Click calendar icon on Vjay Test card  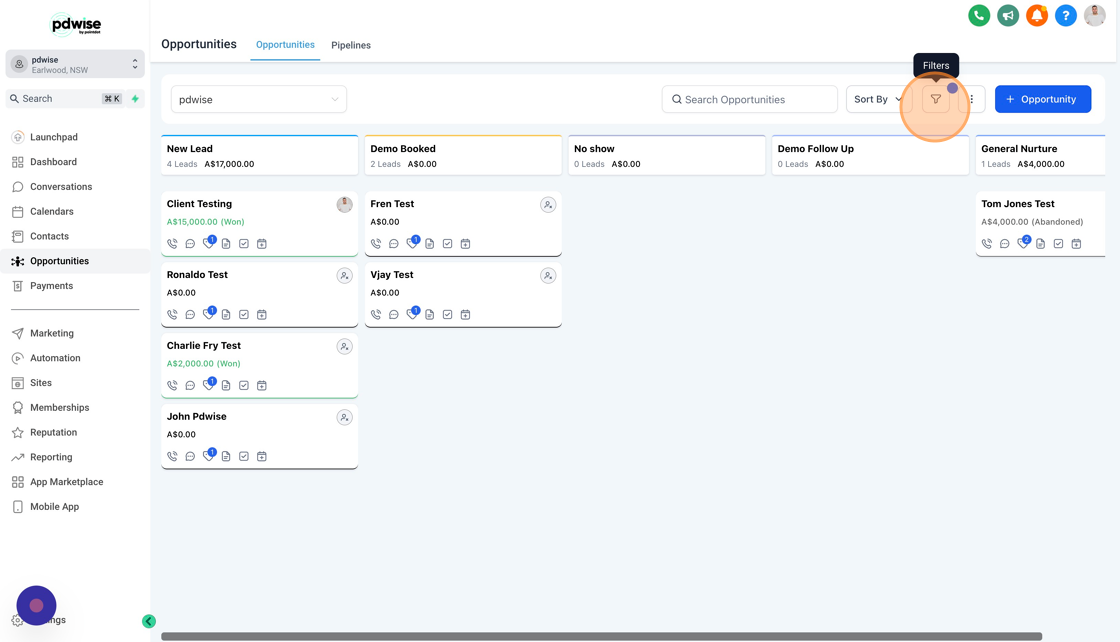click(465, 314)
